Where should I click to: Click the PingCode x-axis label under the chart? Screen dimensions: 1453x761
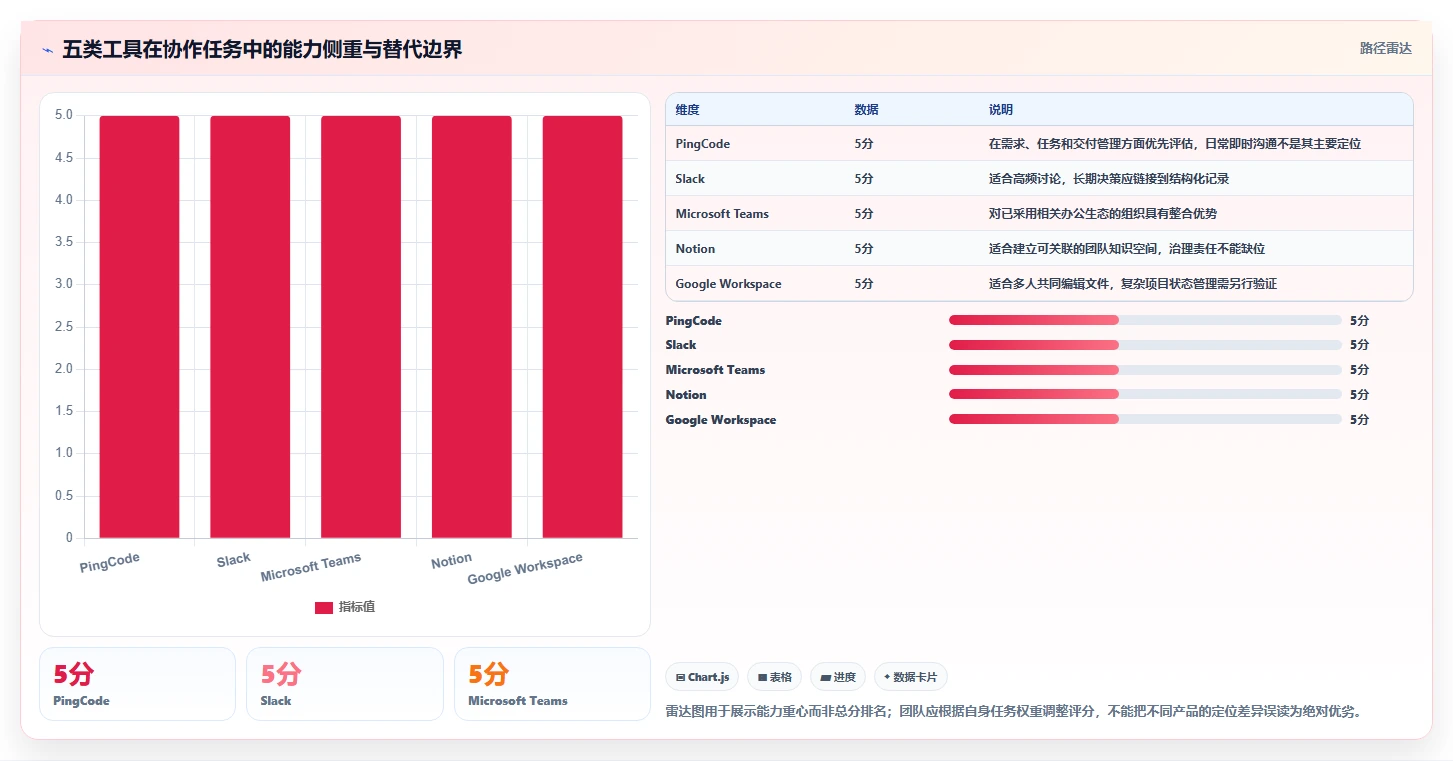click(110, 563)
